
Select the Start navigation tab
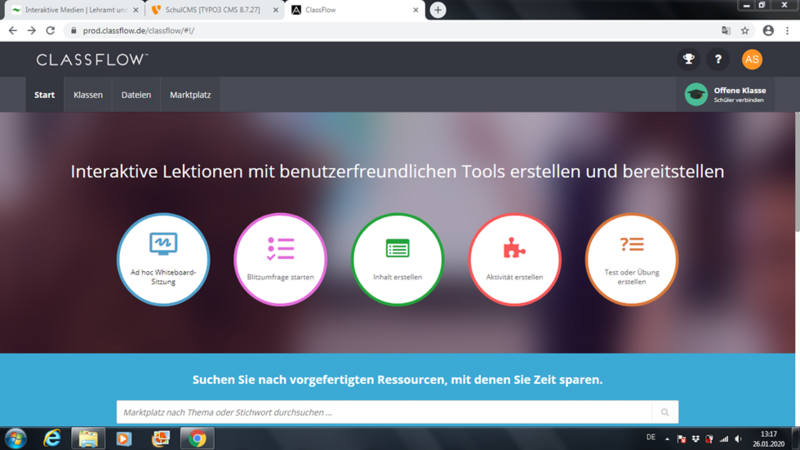(44, 95)
